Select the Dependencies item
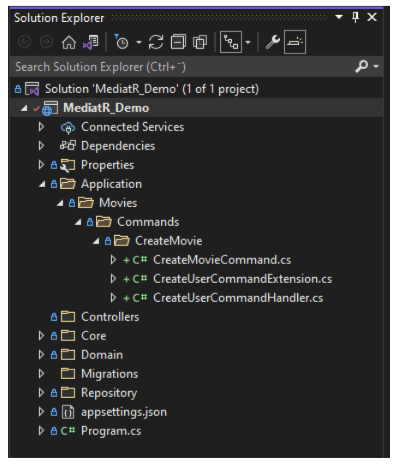 pos(118,146)
